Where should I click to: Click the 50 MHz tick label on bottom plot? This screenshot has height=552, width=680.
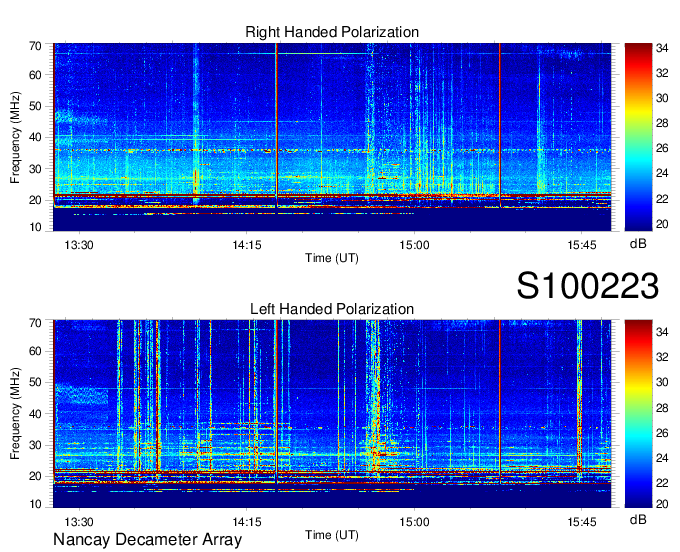(x=35, y=382)
